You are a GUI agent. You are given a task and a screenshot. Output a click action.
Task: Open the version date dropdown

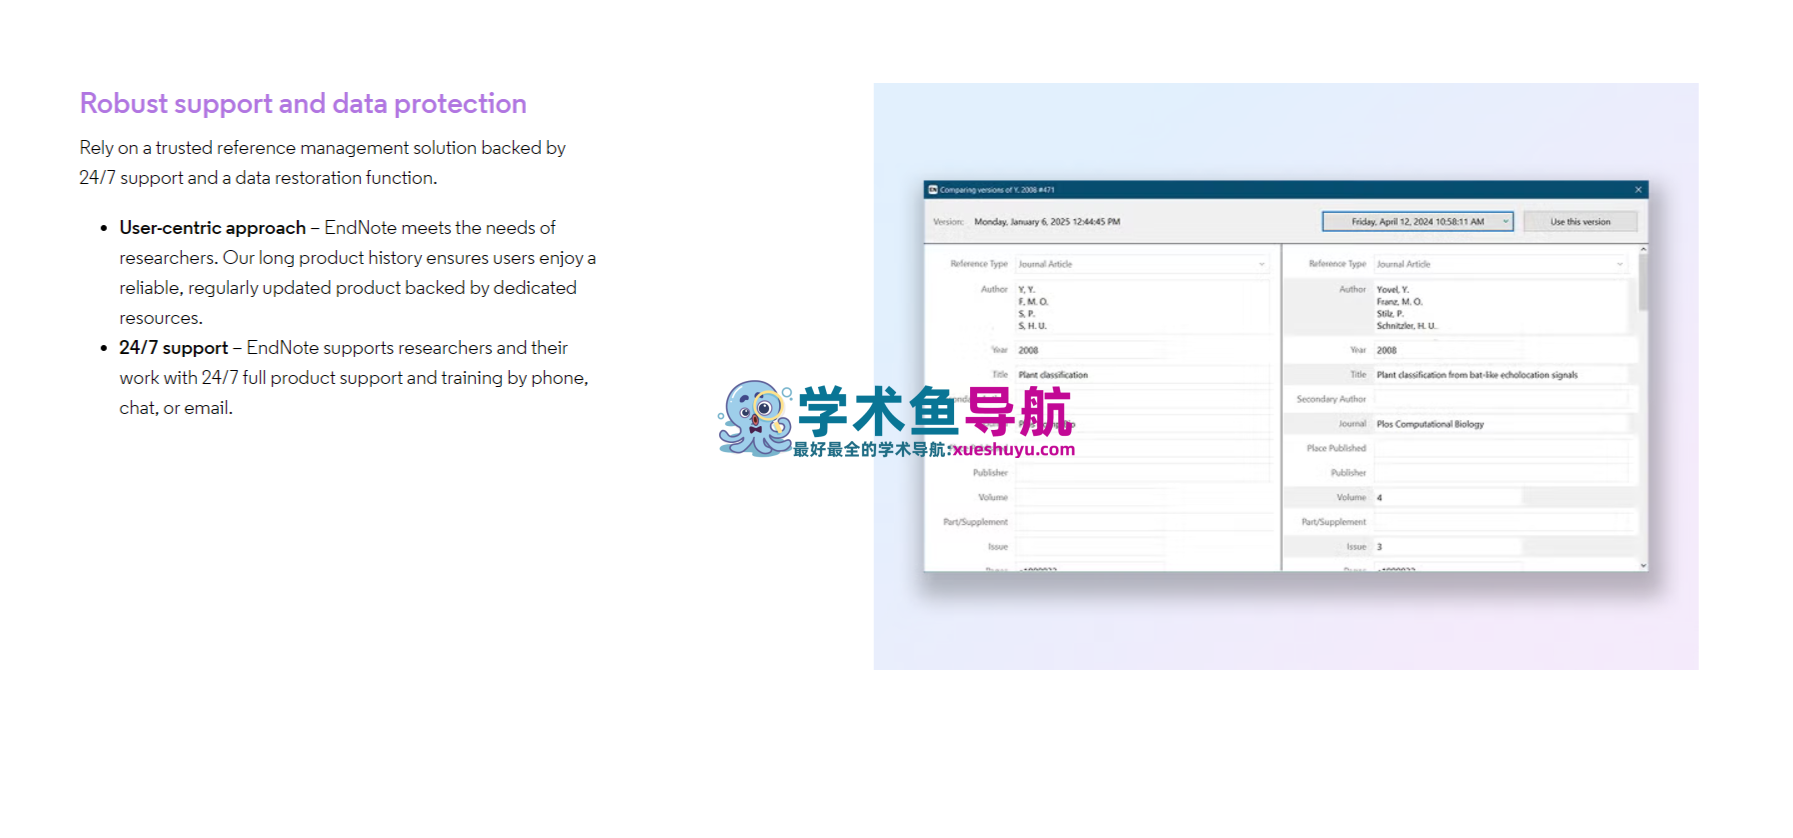(1505, 222)
